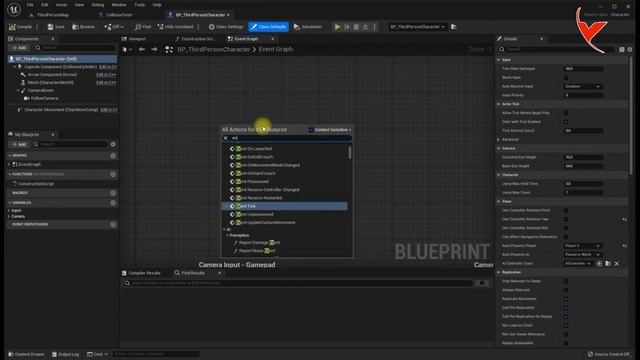The height and width of the screenshot is (360, 640).
Task: Open BP_ThirdPersonCharacter debug object dropdown
Action: (x=417, y=27)
